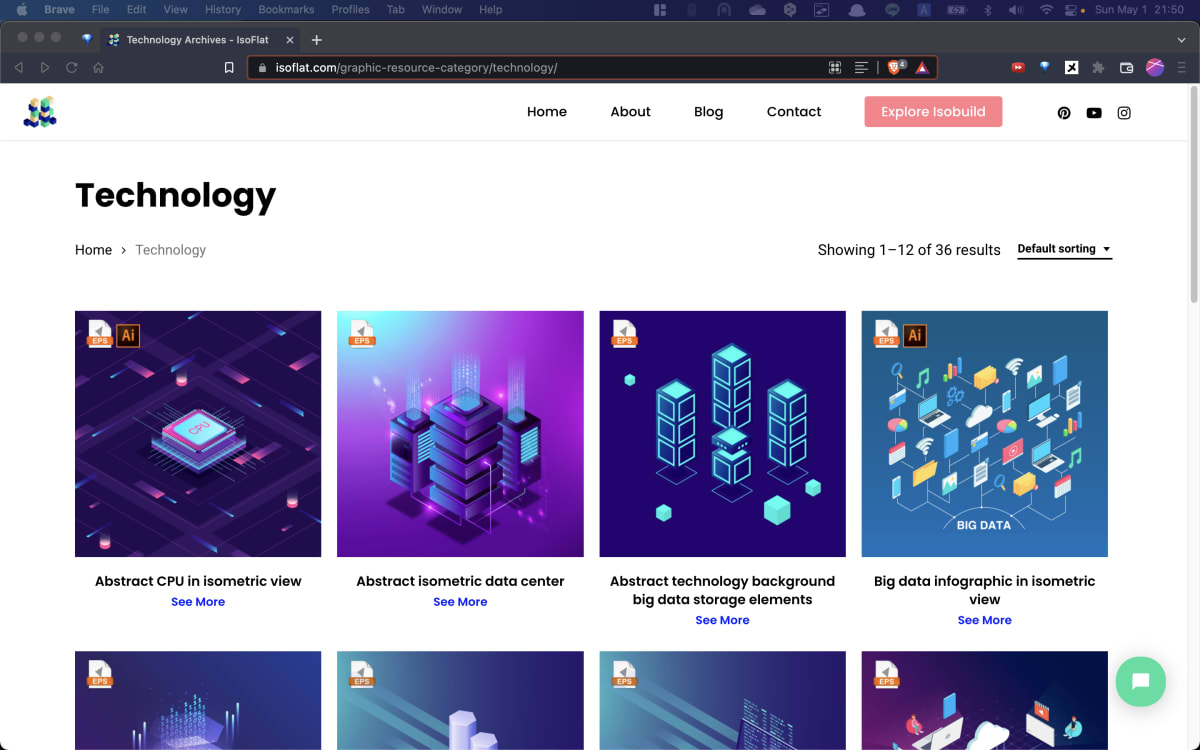Screen dimensions: 1200x750
Task: Open the browser profile avatar
Action: 1155,68
